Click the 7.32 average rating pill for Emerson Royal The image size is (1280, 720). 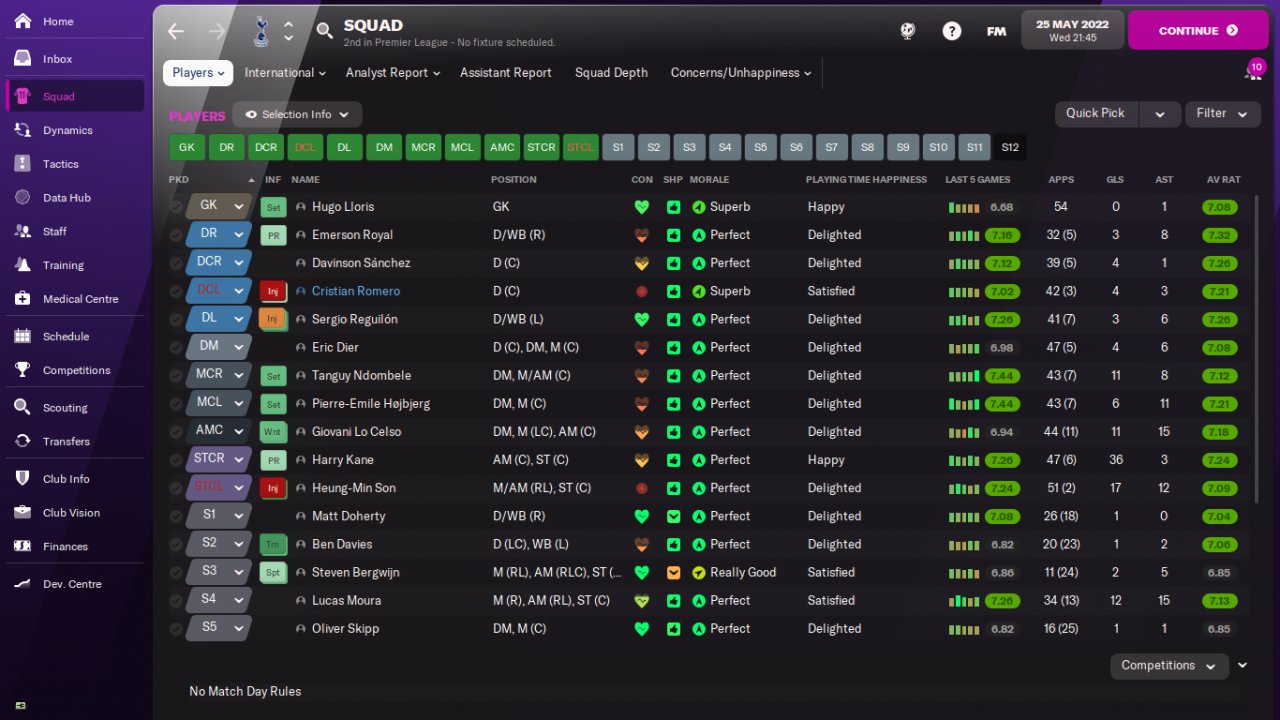tap(1219, 235)
